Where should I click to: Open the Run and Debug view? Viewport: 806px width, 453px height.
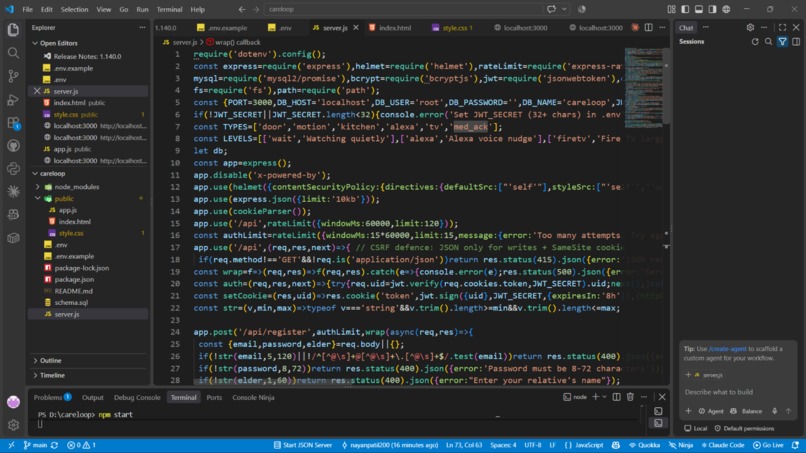[13, 99]
